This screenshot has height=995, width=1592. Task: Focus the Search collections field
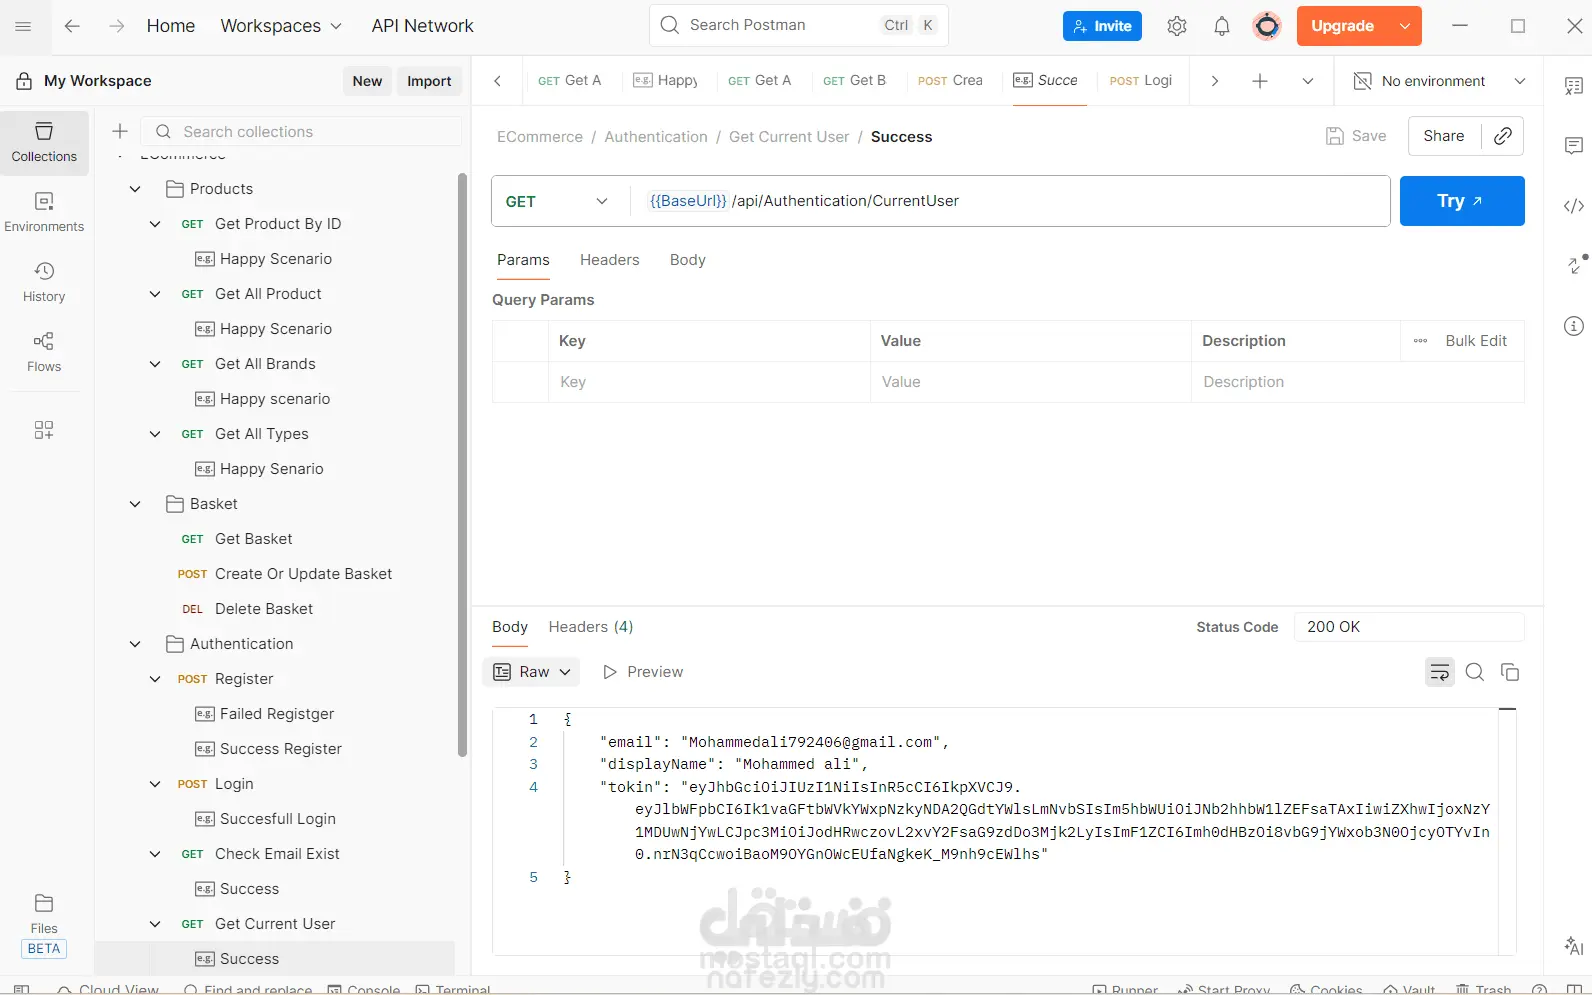tap(302, 131)
